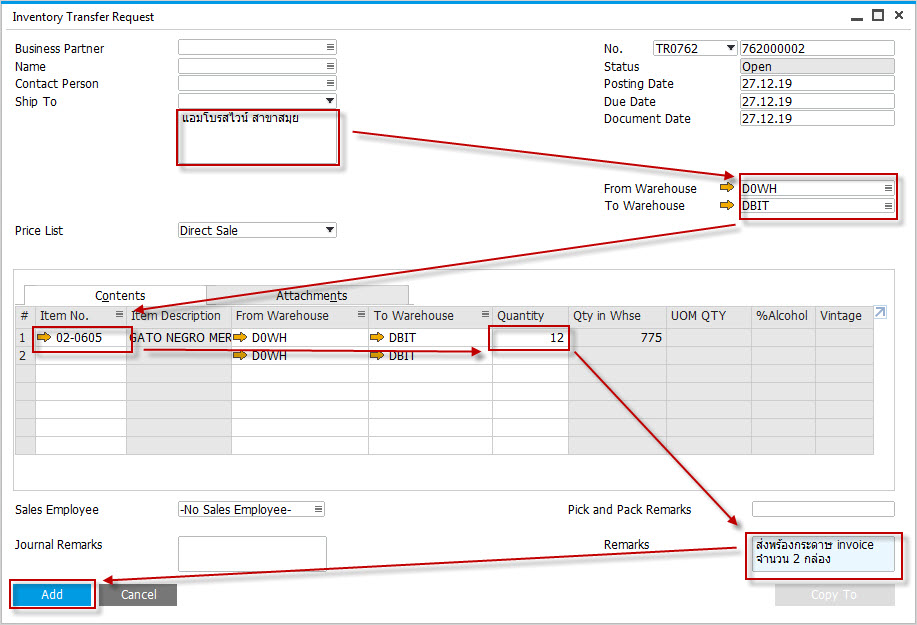Click the Pick and Pack Remarks field
Viewport: 917px width, 625px height.
(823, 509)
